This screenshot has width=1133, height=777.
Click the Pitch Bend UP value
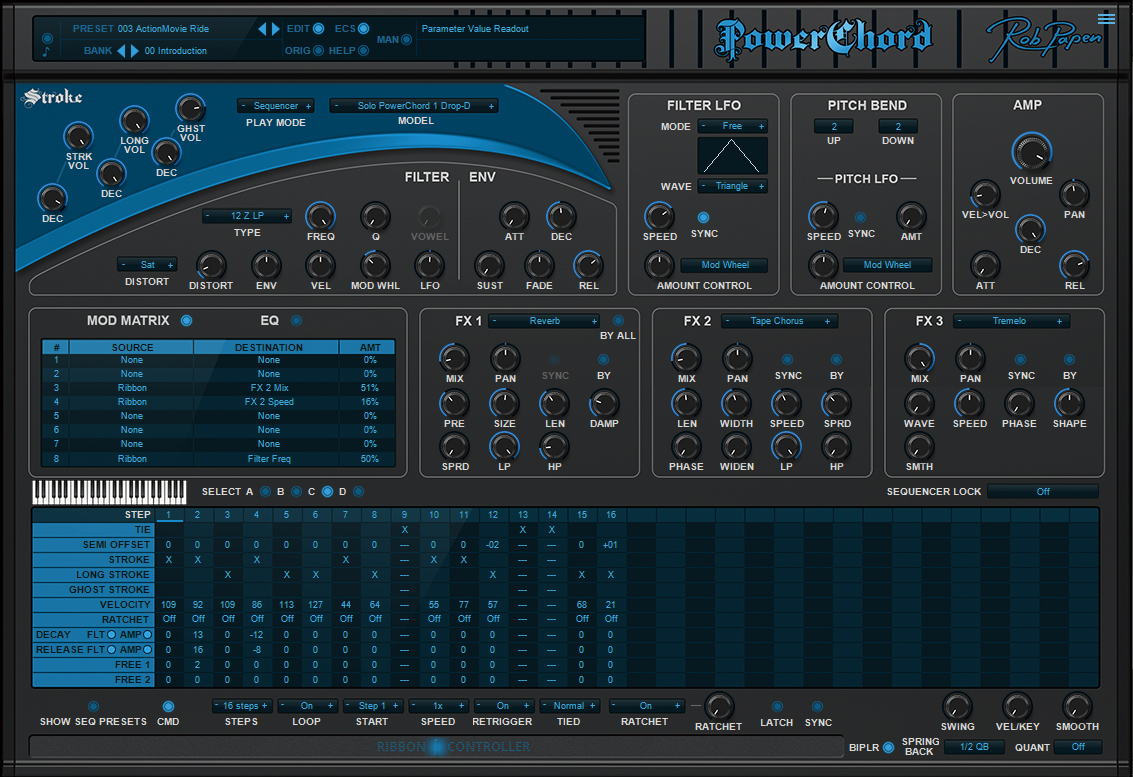(834, 126)
